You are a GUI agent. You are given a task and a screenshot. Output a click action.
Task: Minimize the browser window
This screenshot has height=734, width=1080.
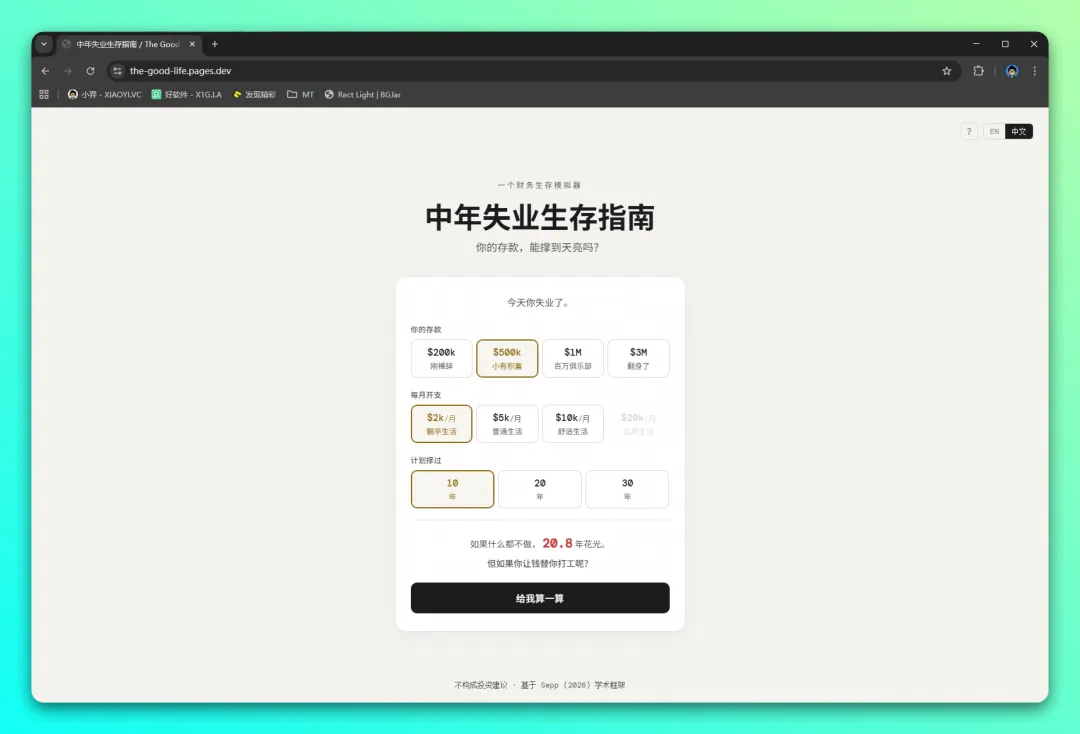coord(976,44)
